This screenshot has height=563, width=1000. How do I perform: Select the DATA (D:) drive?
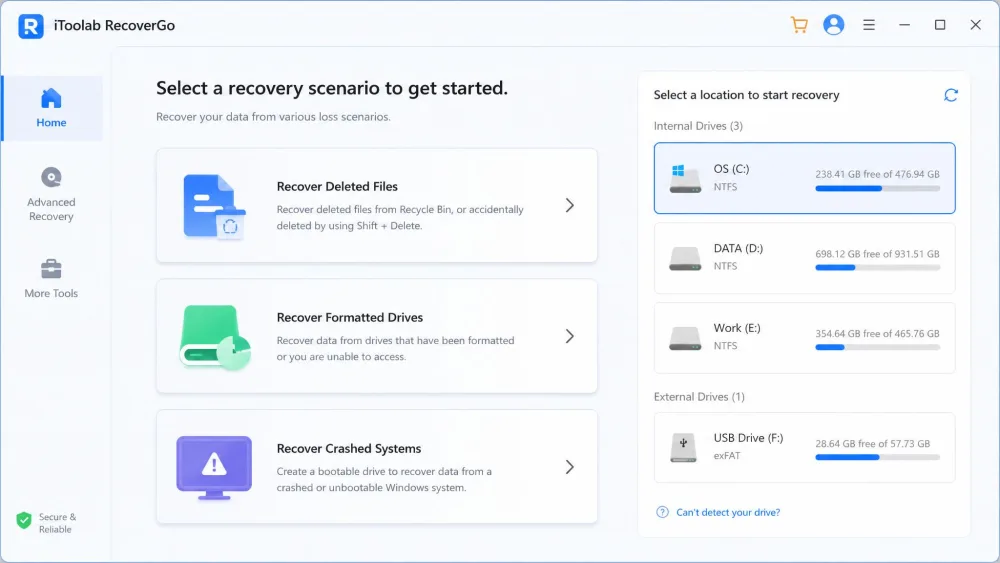(804, 258)
